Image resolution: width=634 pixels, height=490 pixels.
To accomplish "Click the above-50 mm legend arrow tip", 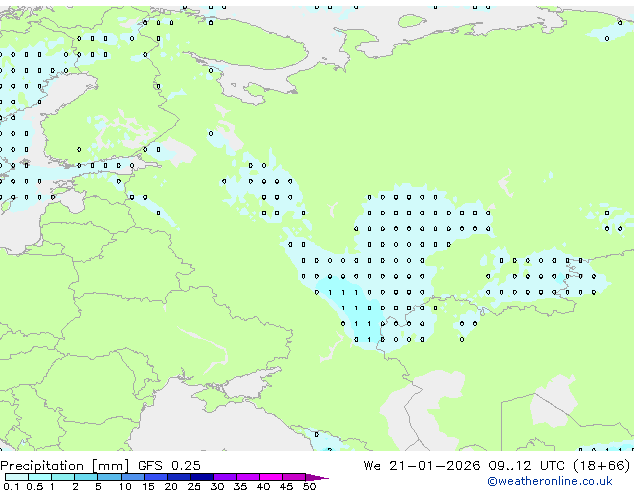I will pos(317,477).
